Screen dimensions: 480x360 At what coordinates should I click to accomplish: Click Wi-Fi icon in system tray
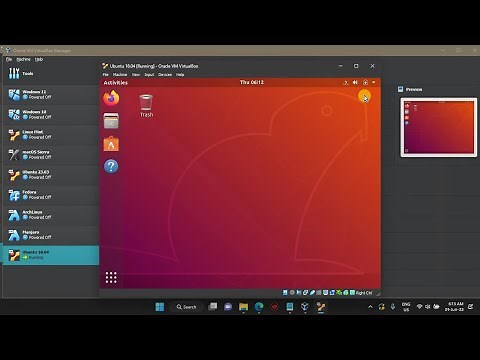click(x=420, y=307)
